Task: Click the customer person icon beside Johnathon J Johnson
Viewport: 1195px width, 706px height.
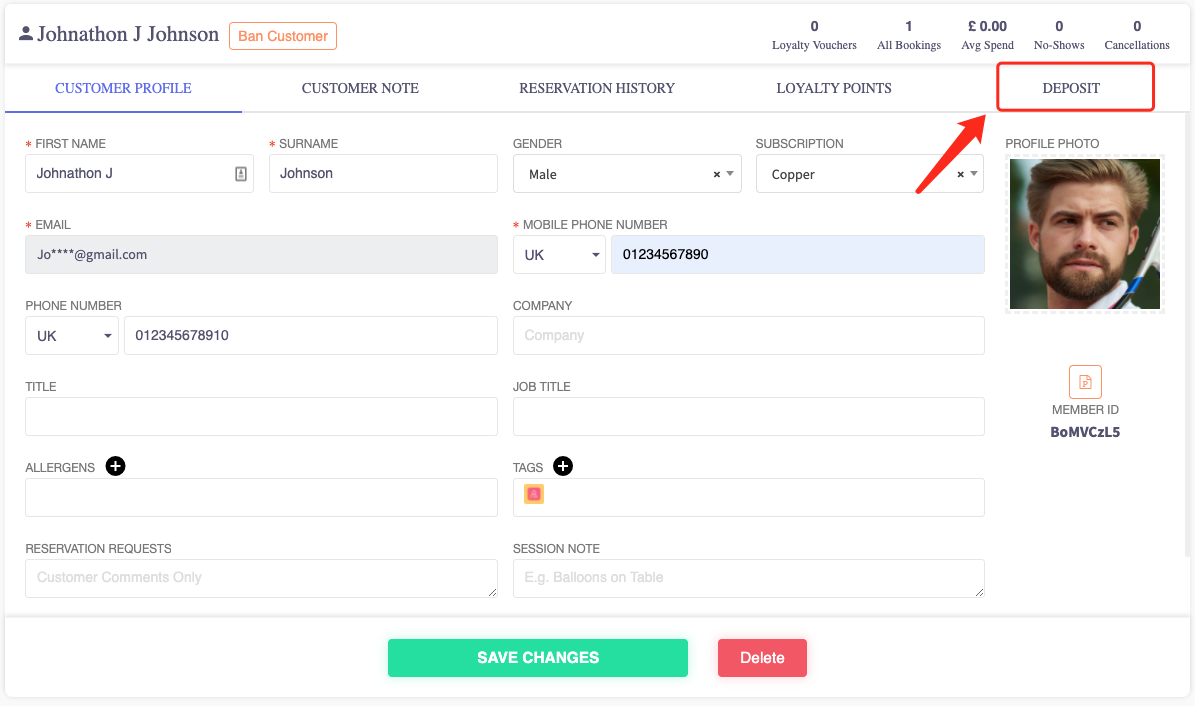Action: [x=26, y=34]
